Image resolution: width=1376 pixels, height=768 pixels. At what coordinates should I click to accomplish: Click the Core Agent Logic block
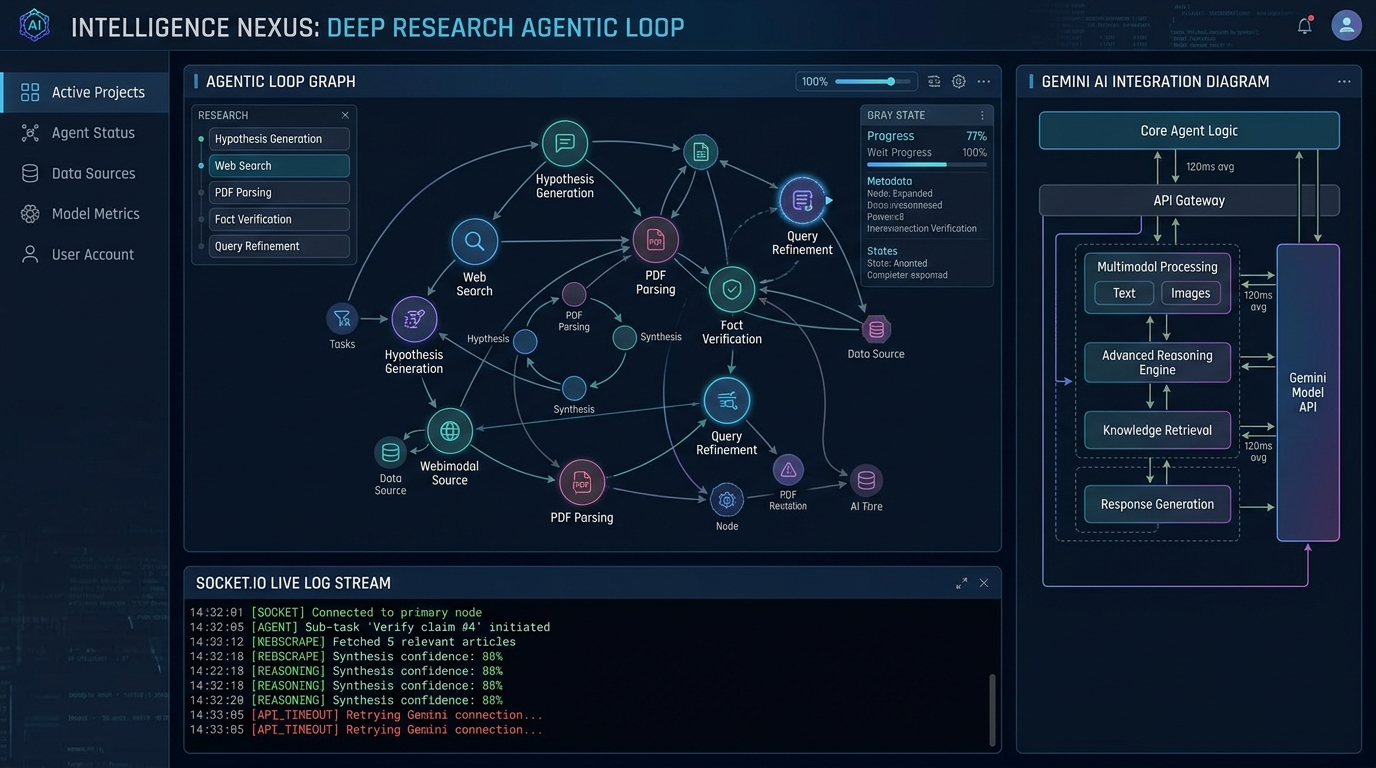[x=1189, y=131]
